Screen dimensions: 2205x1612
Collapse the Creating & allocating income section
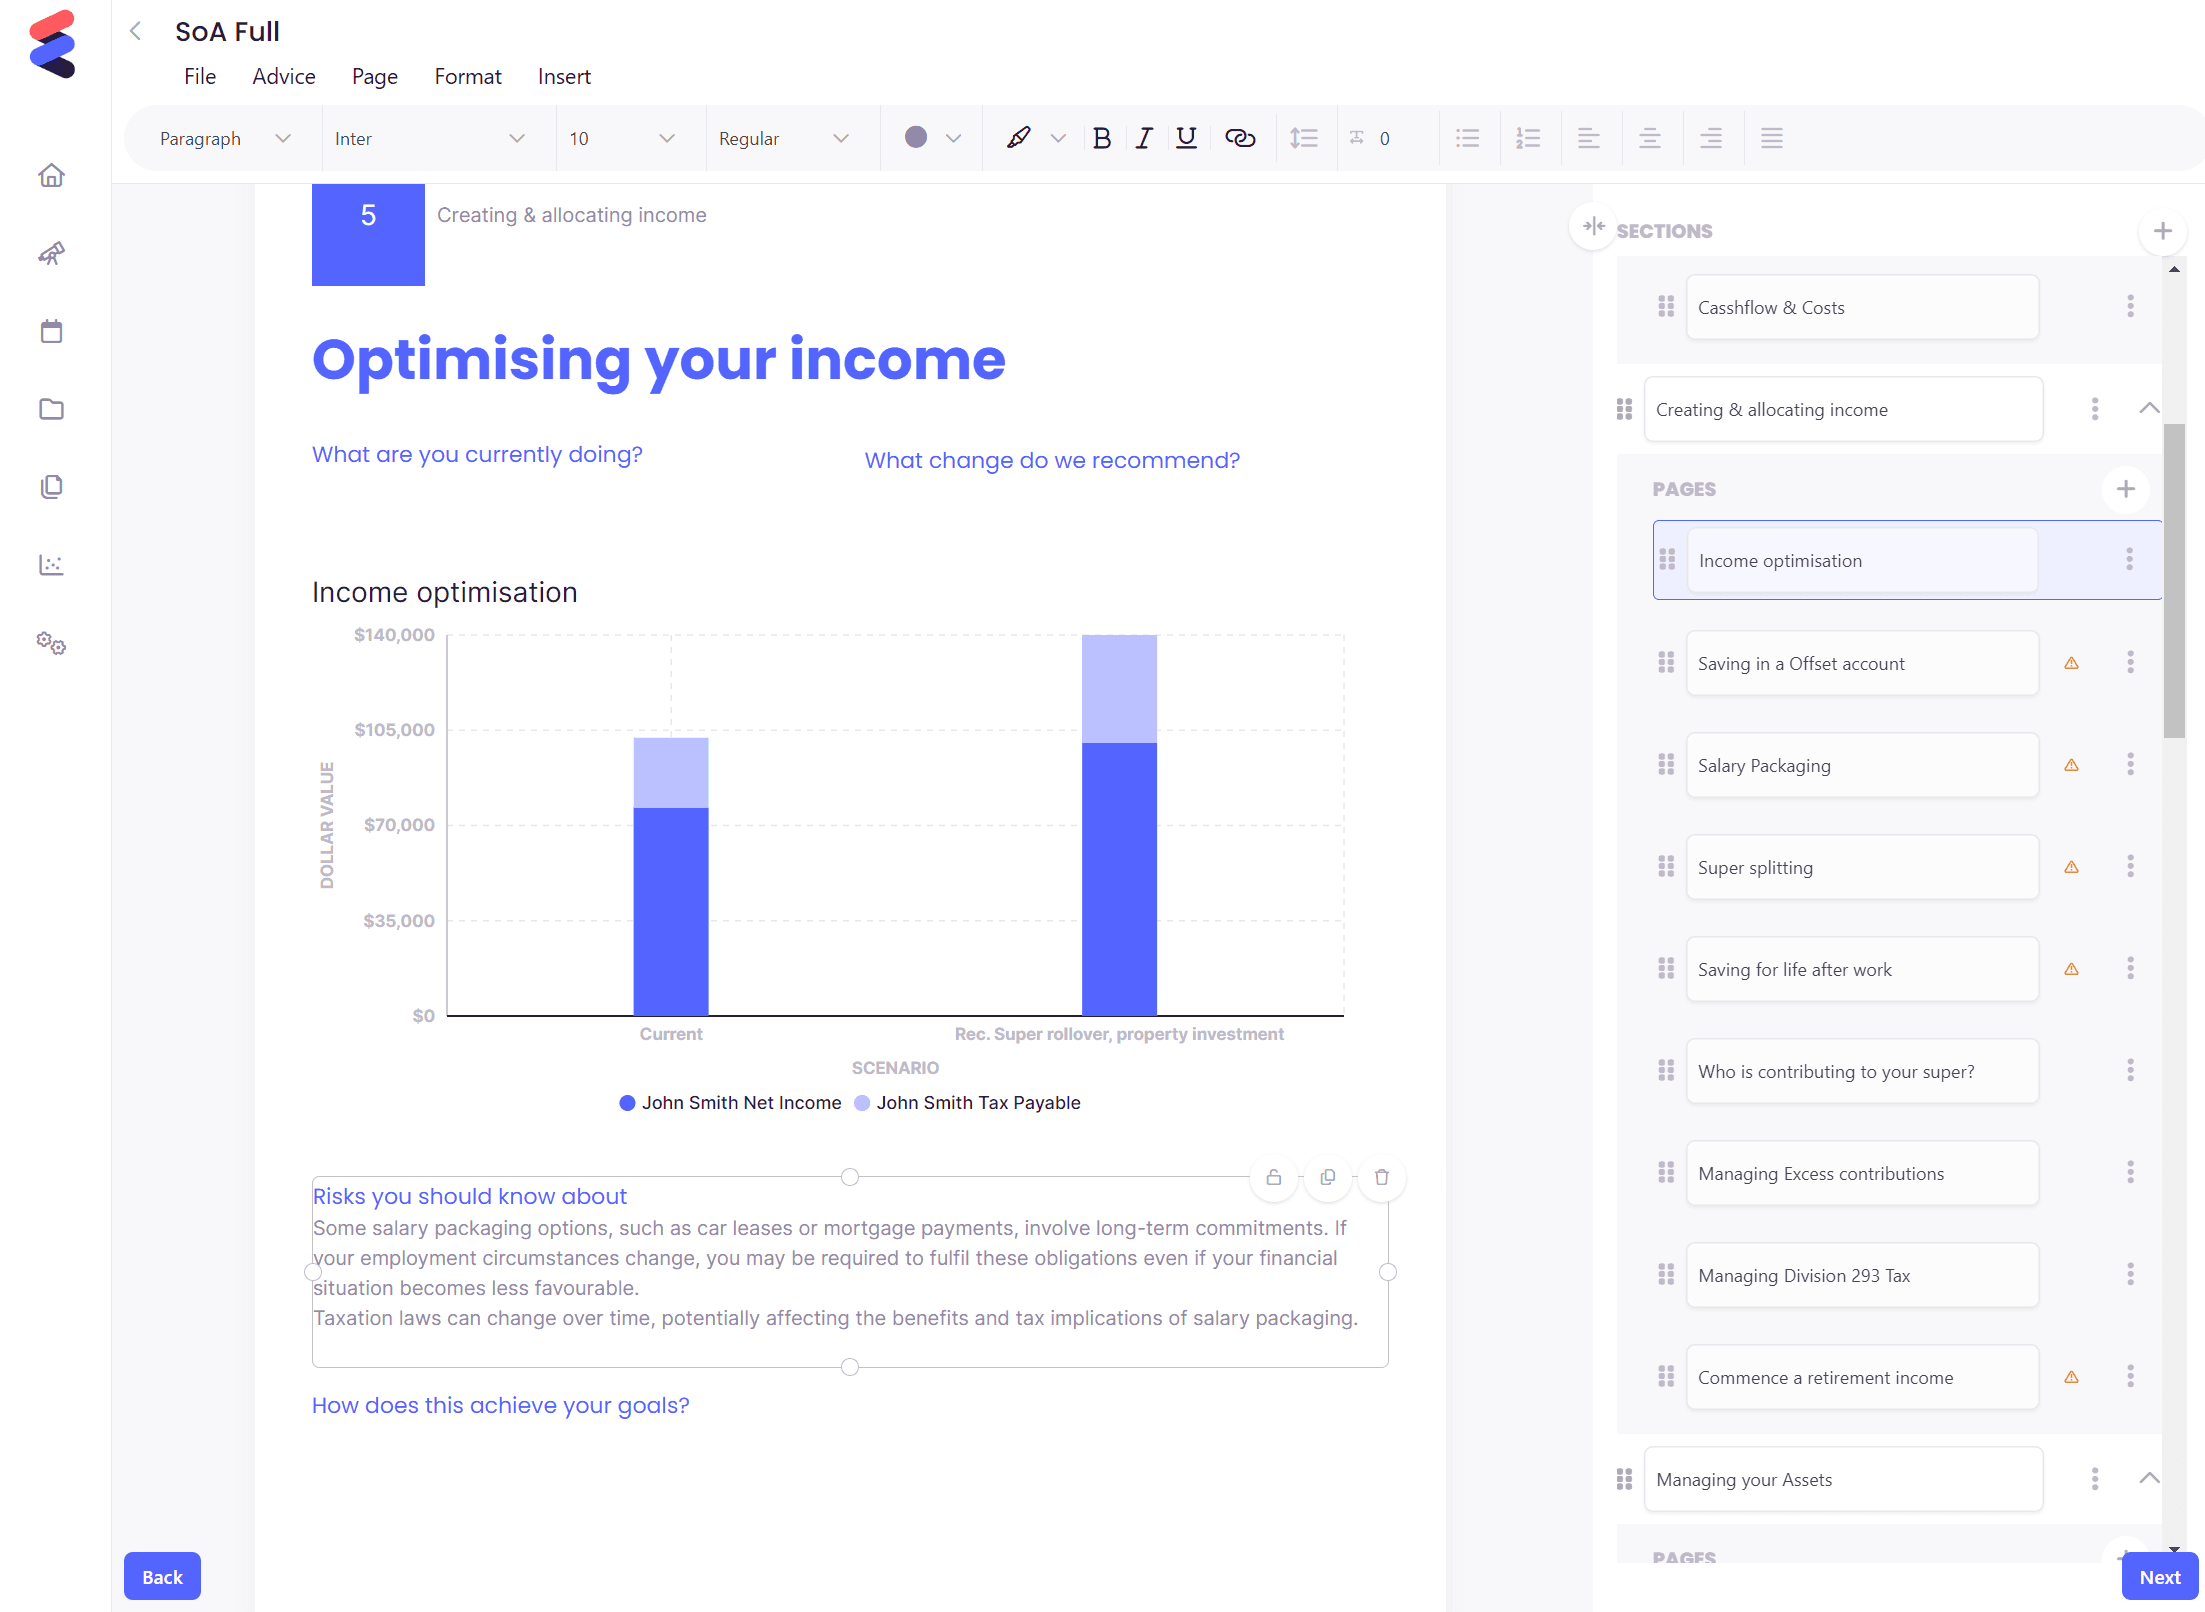[x=2149, y=408]
